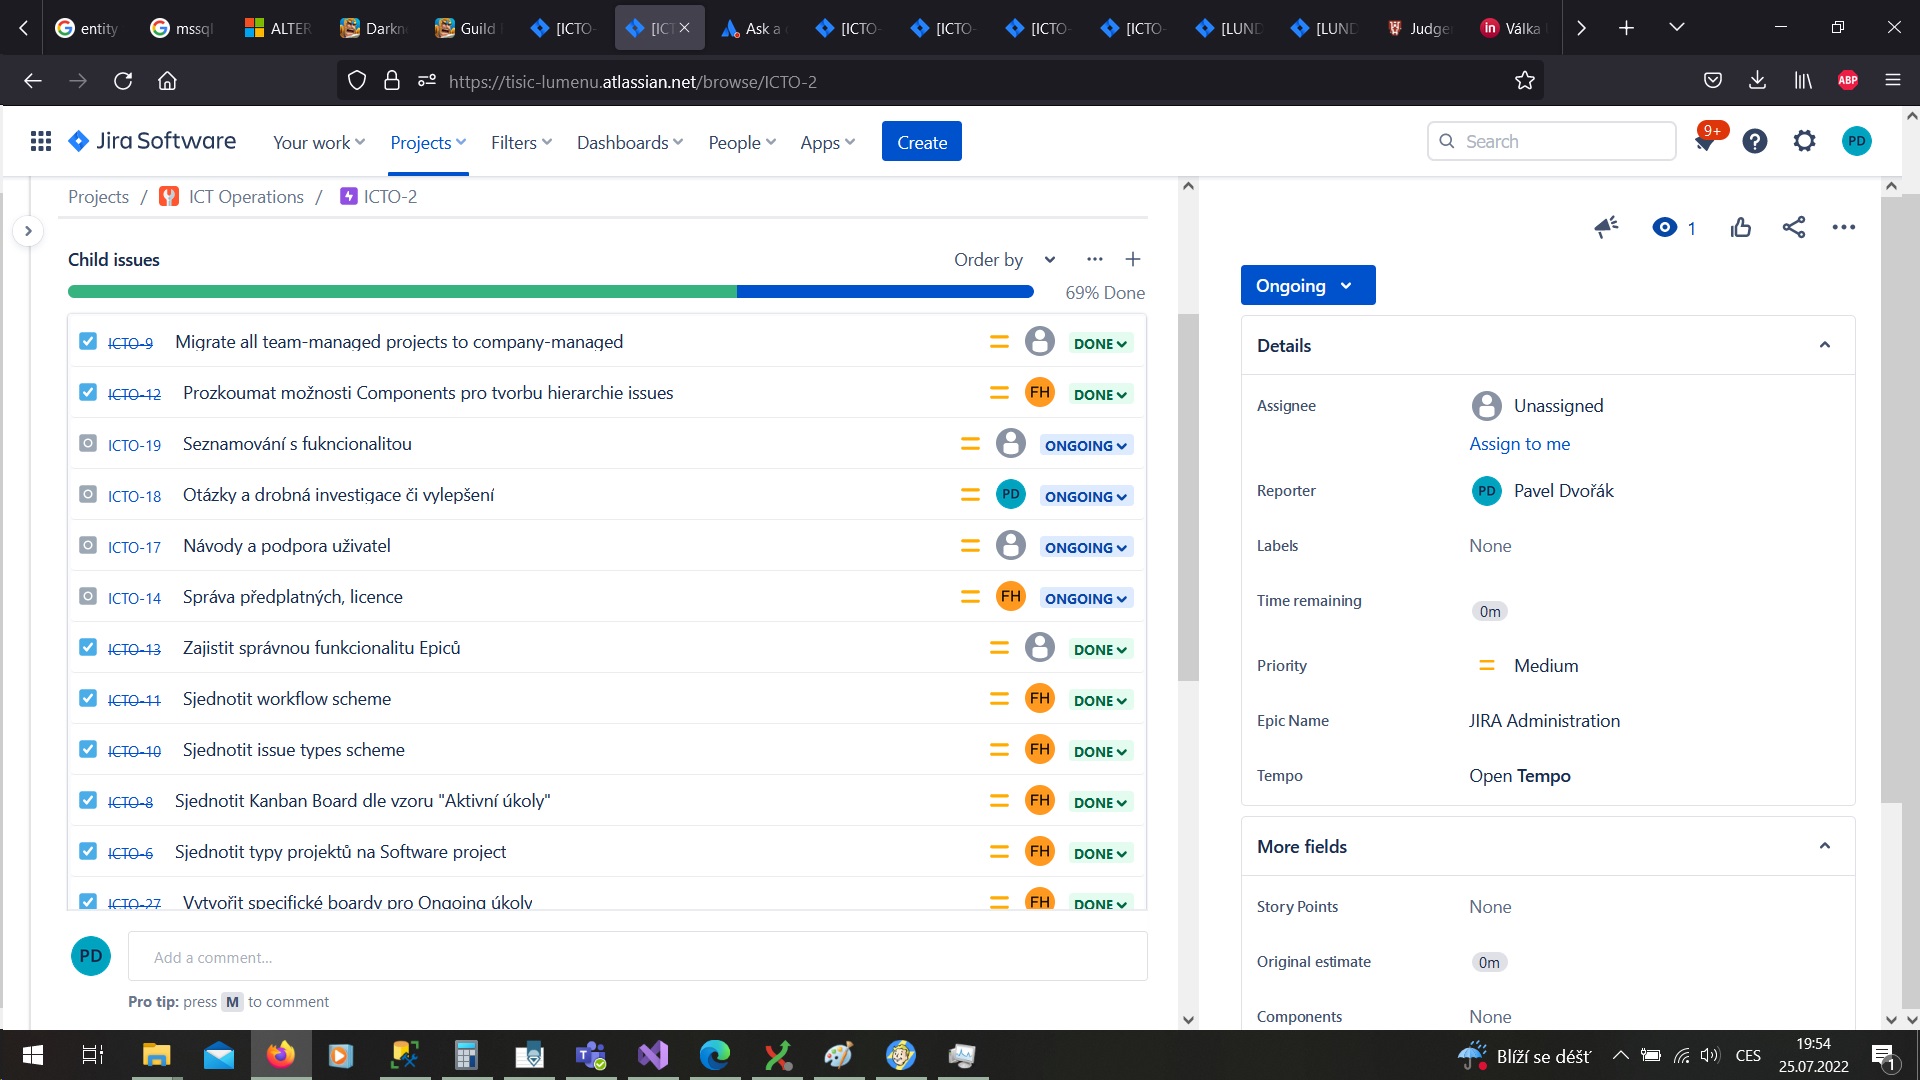Open the Dashboards menu
This screenshot has height=1080, width=1920.
(x=630, y=143)
